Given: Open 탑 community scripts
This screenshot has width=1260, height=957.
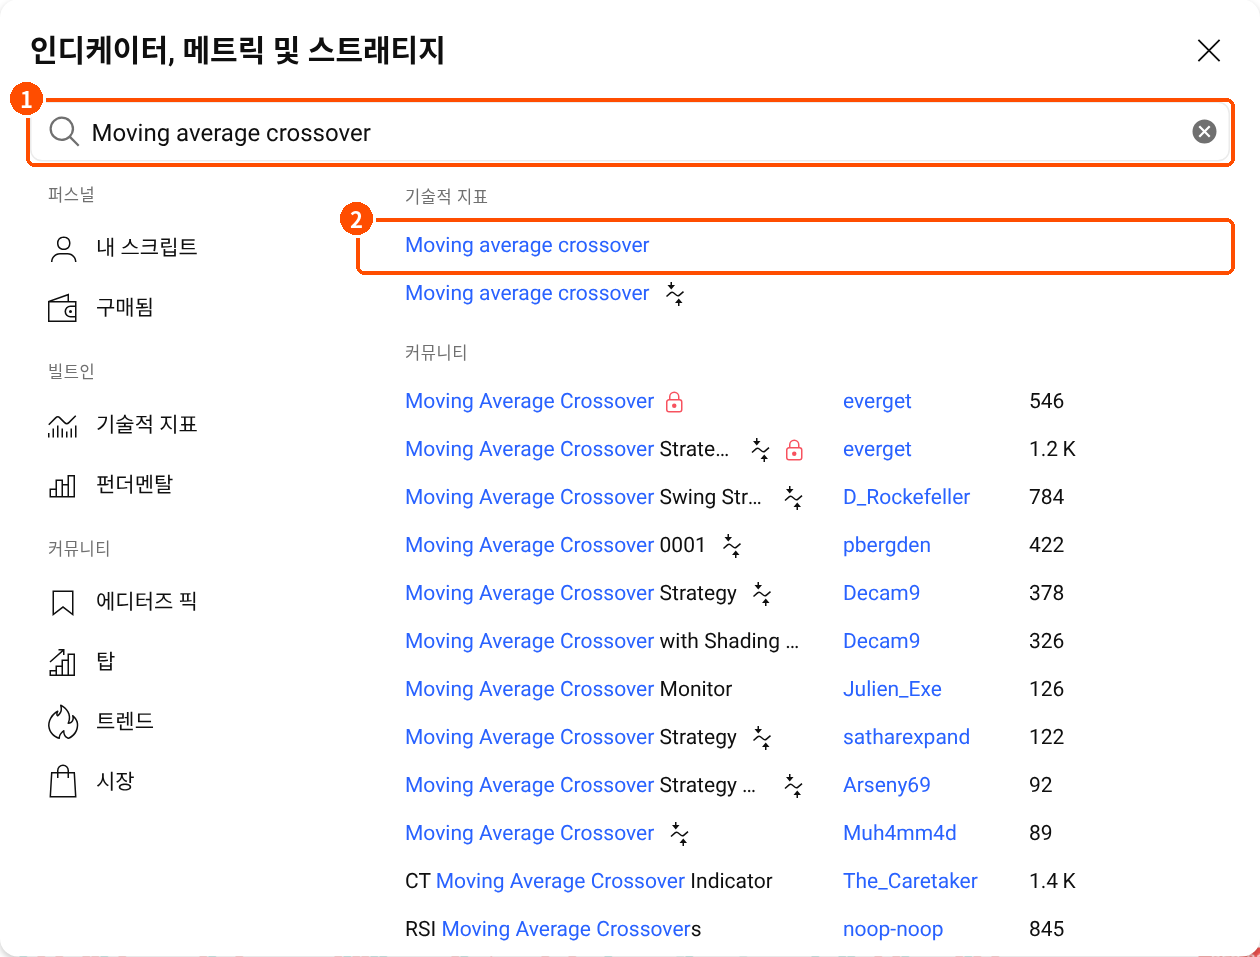Looking at the screenshot, I should tap(105, 661).
